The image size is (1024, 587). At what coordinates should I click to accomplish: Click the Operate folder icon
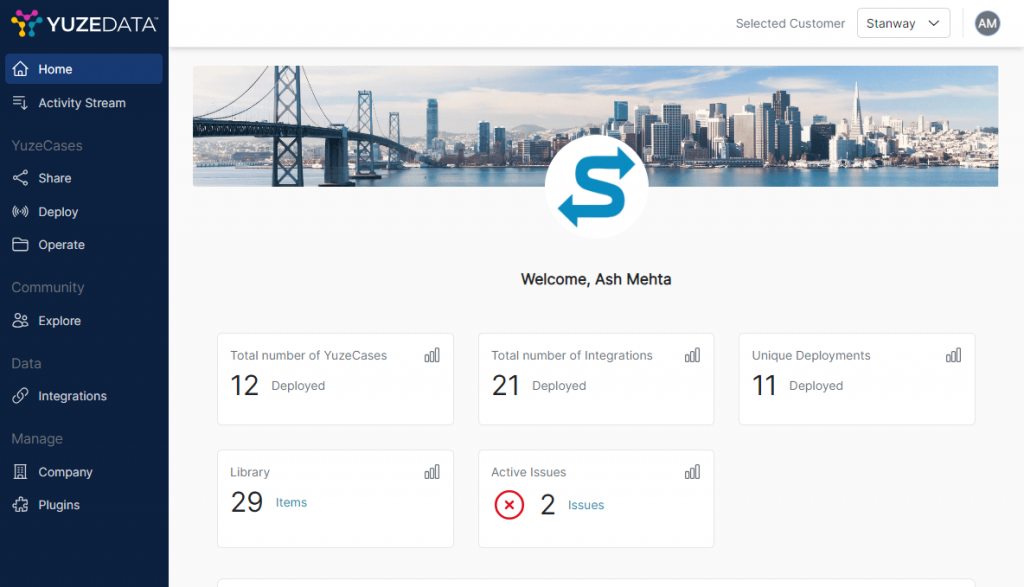(20, 245)
